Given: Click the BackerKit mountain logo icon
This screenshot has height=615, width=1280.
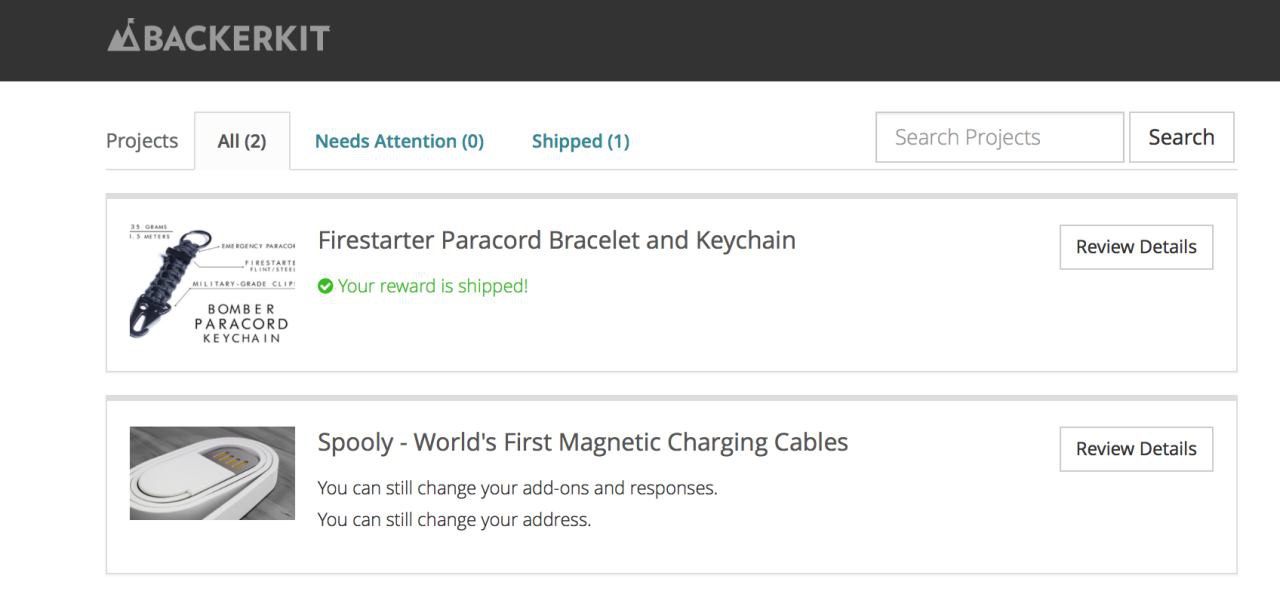Looking at the screenshot, I should coord(124,36).
